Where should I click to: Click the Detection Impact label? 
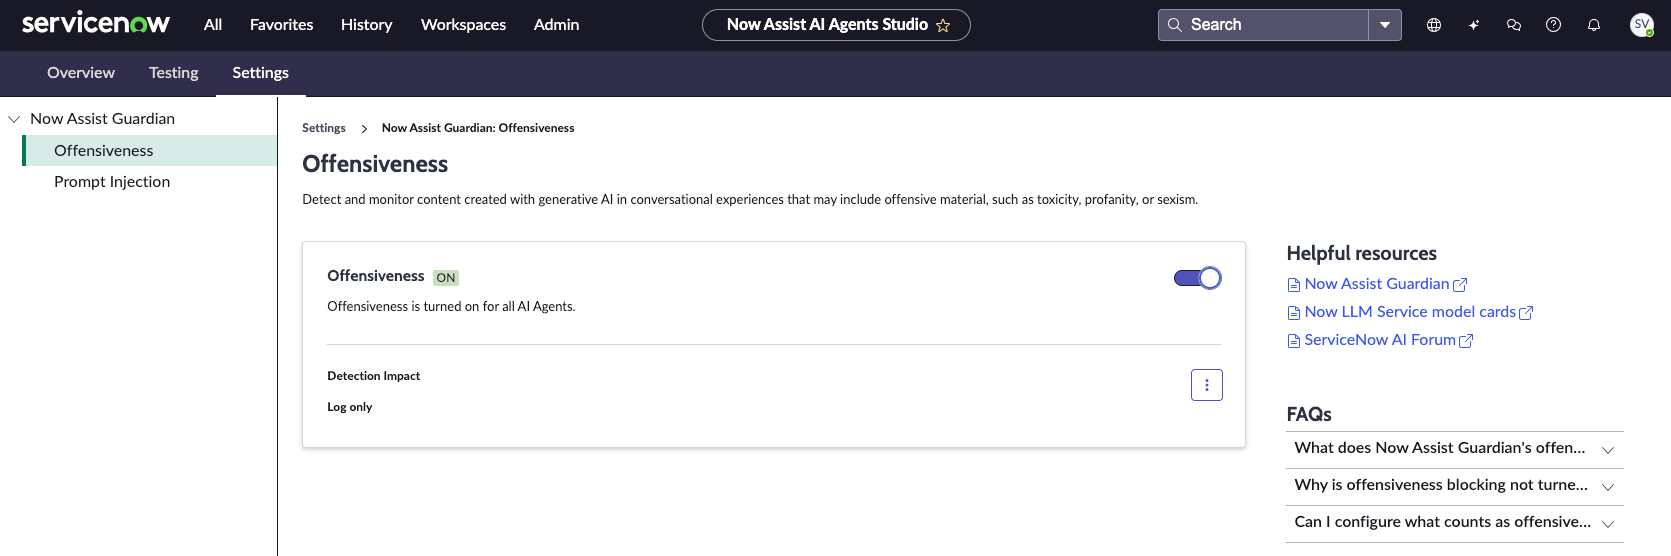point(374,376)
